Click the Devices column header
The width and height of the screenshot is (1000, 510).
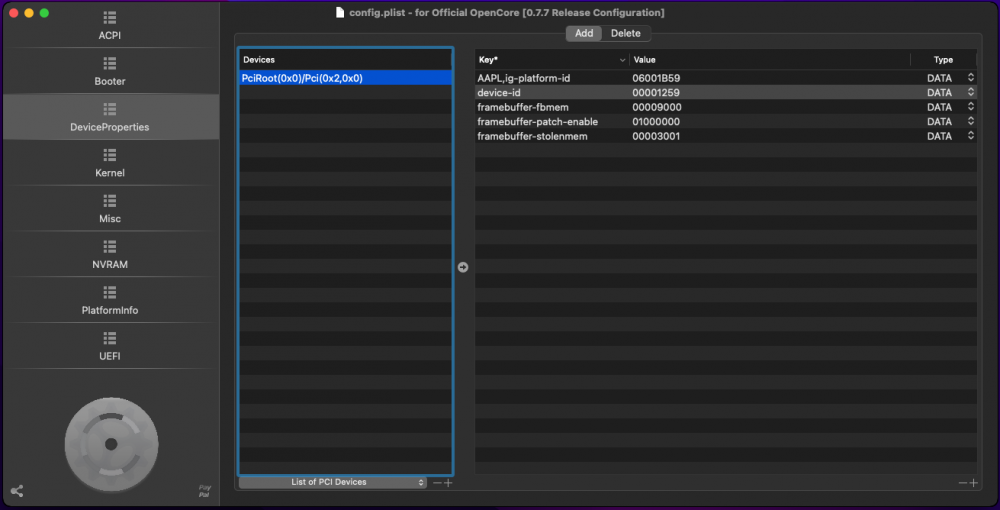(x=345, y=60)
